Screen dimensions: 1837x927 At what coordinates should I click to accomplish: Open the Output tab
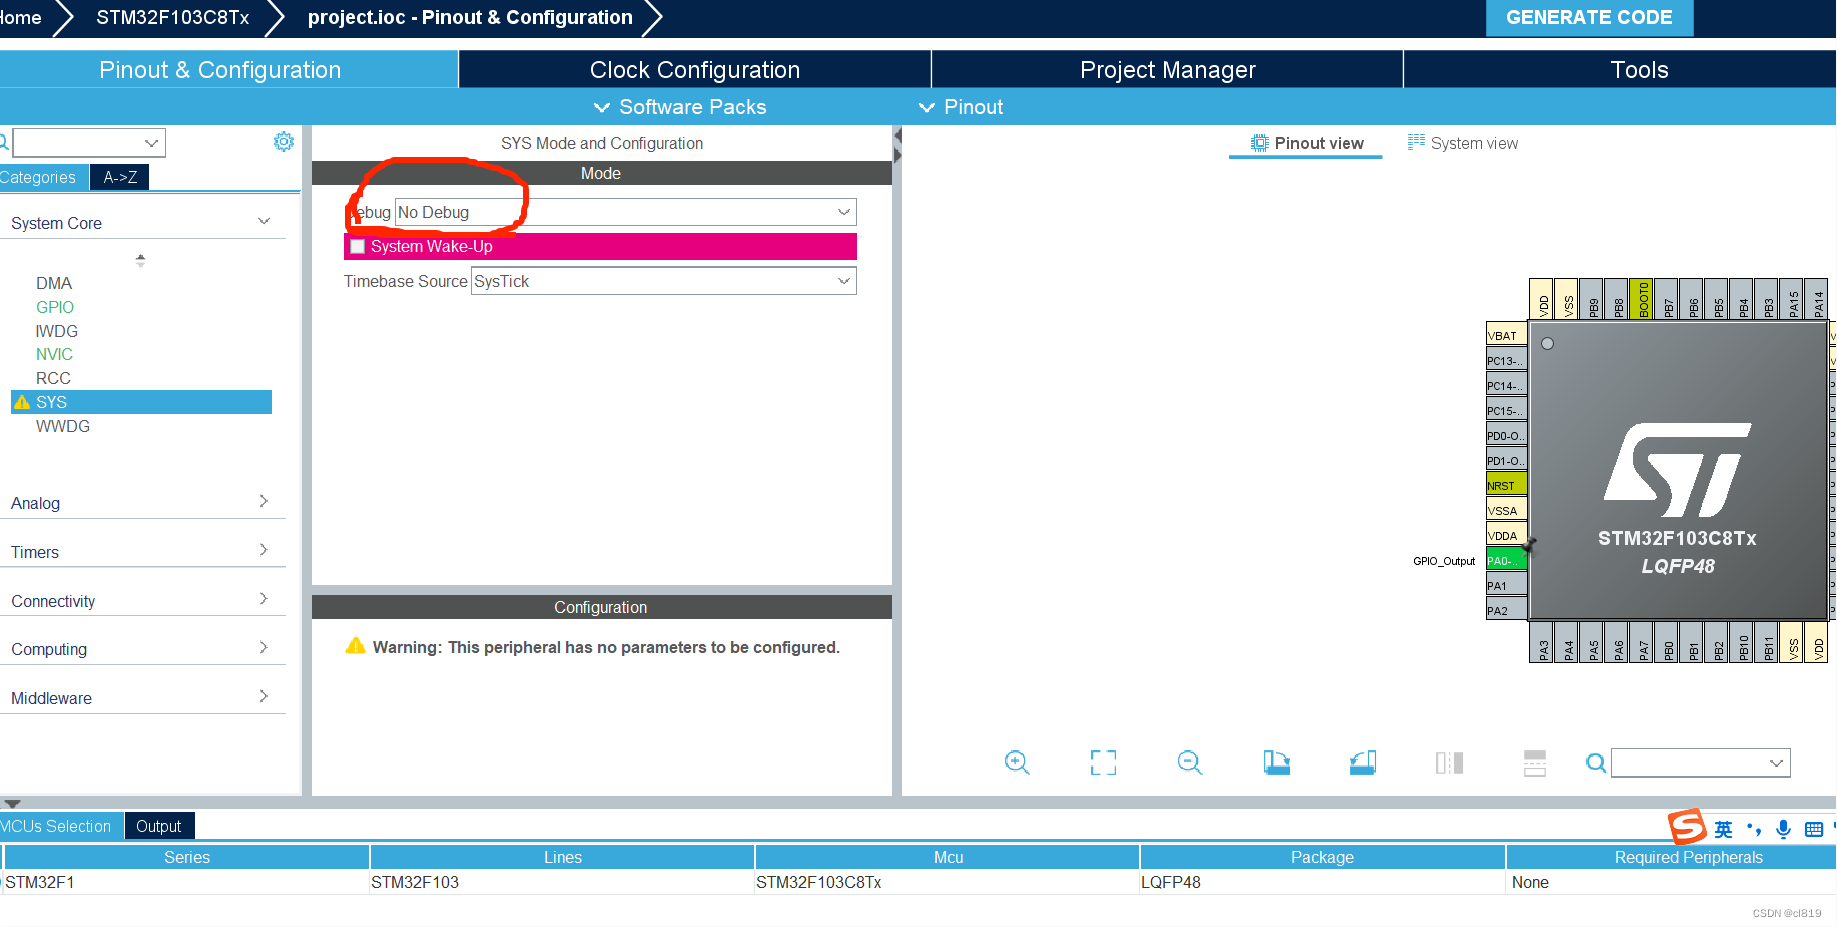click(x=159, y=826)
